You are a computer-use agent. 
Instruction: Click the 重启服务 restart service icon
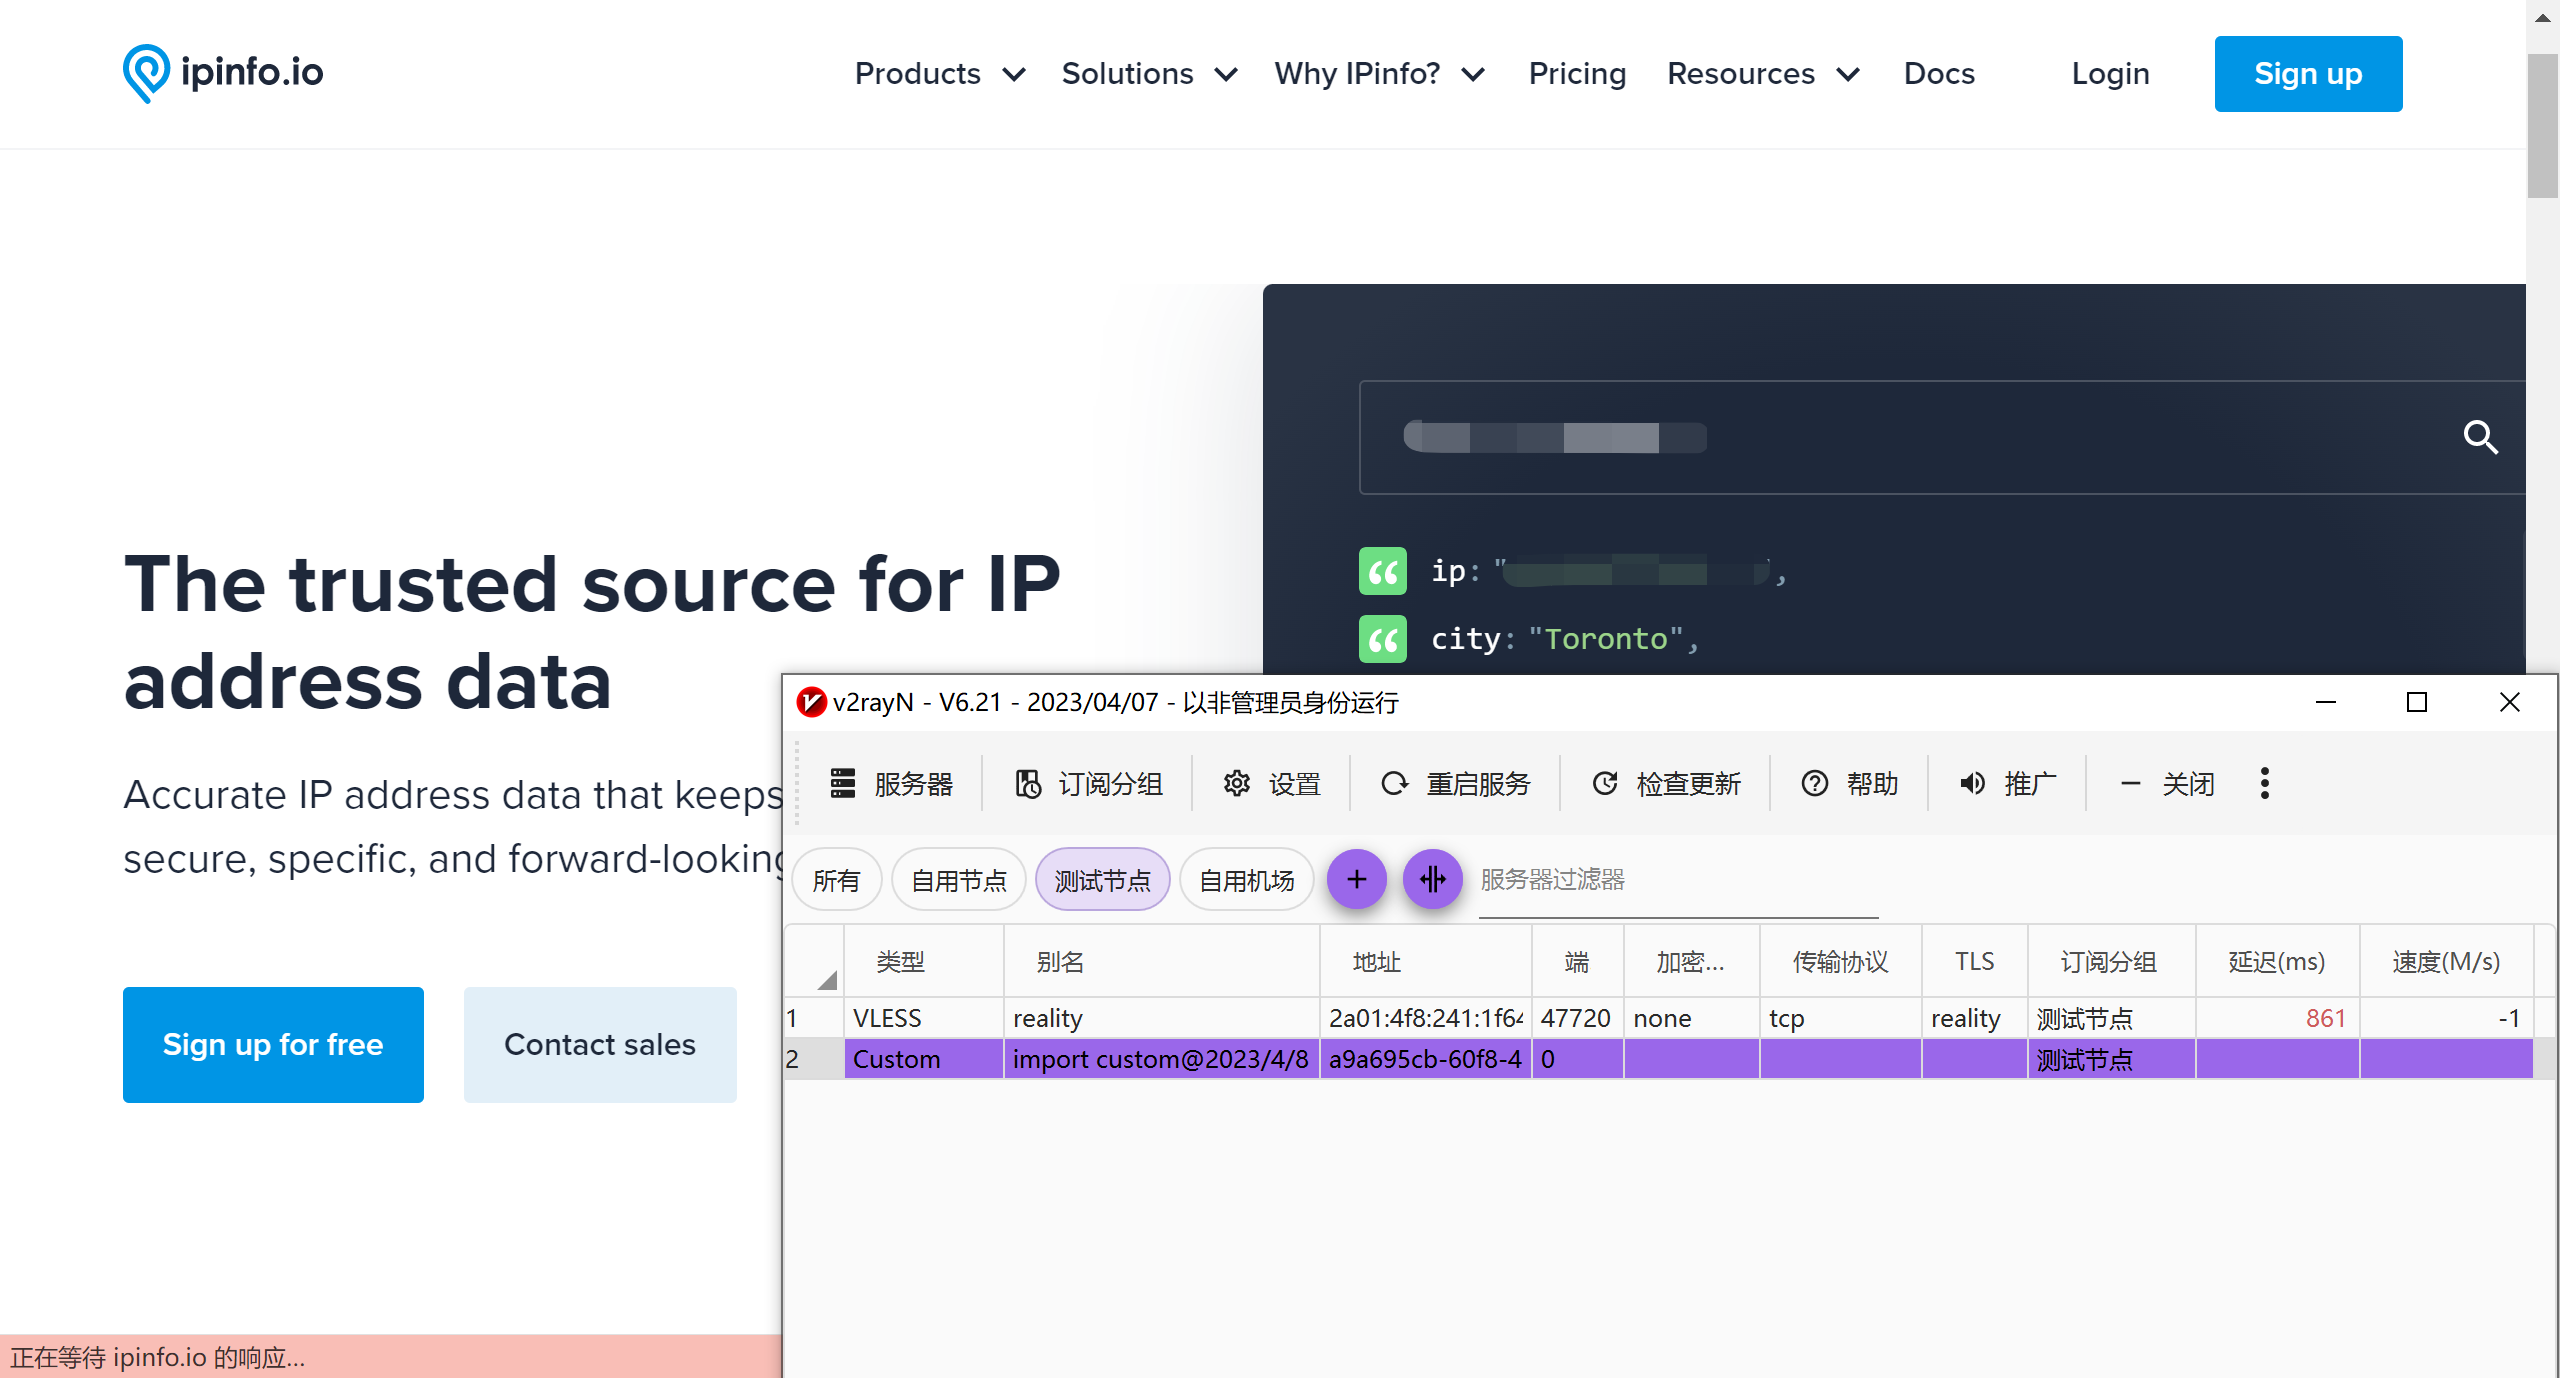[1394, 783]
